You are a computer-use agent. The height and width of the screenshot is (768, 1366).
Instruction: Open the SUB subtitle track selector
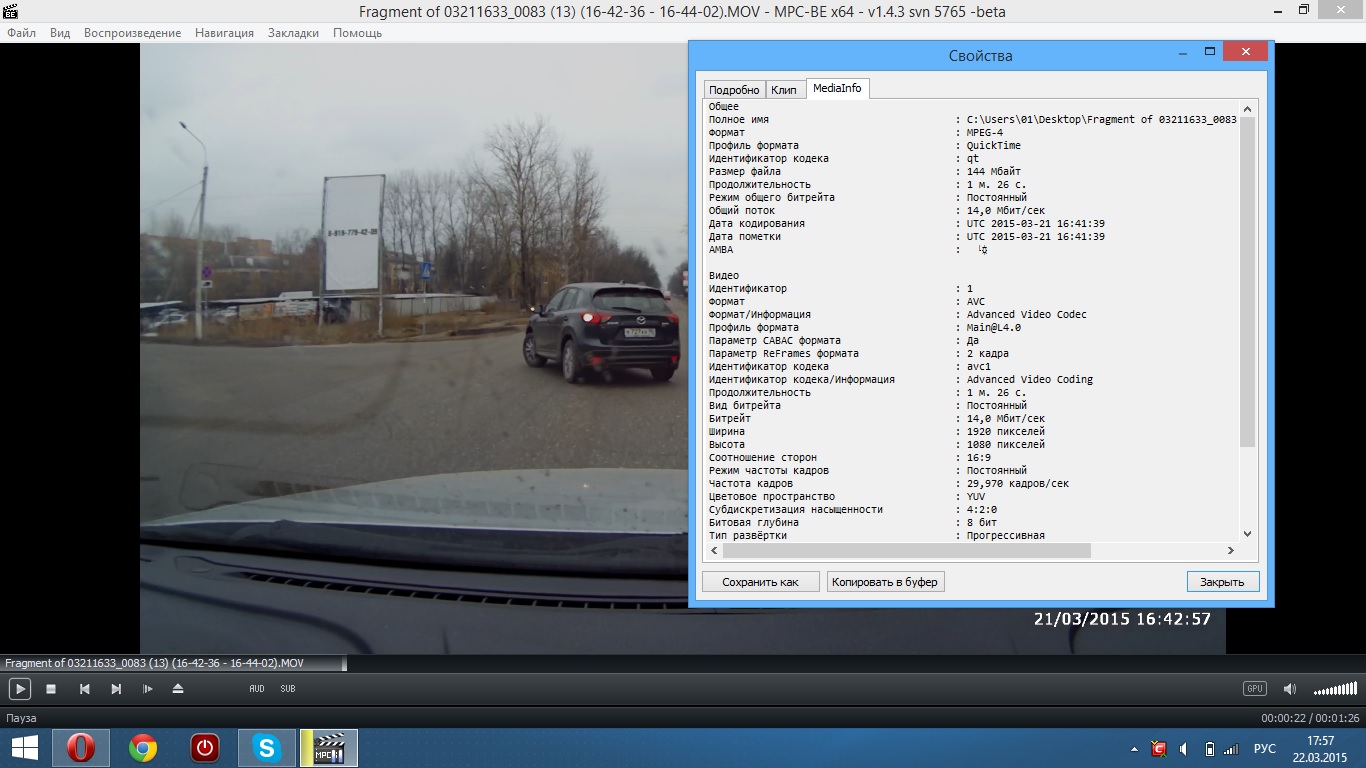[288, 689]
